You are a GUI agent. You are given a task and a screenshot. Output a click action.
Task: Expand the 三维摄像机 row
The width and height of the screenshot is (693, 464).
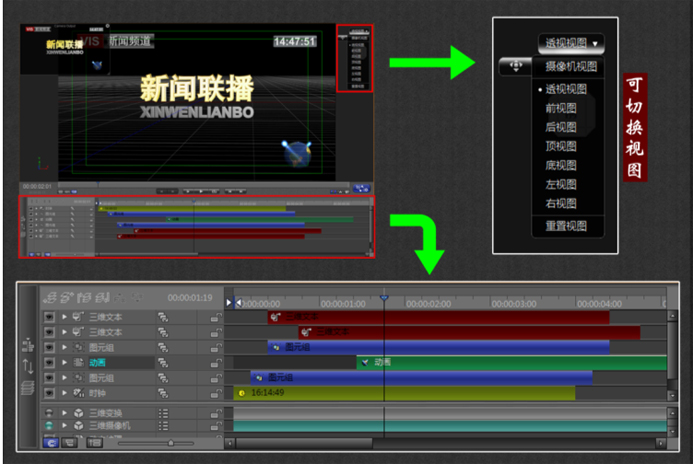click(x=65, y=426)
